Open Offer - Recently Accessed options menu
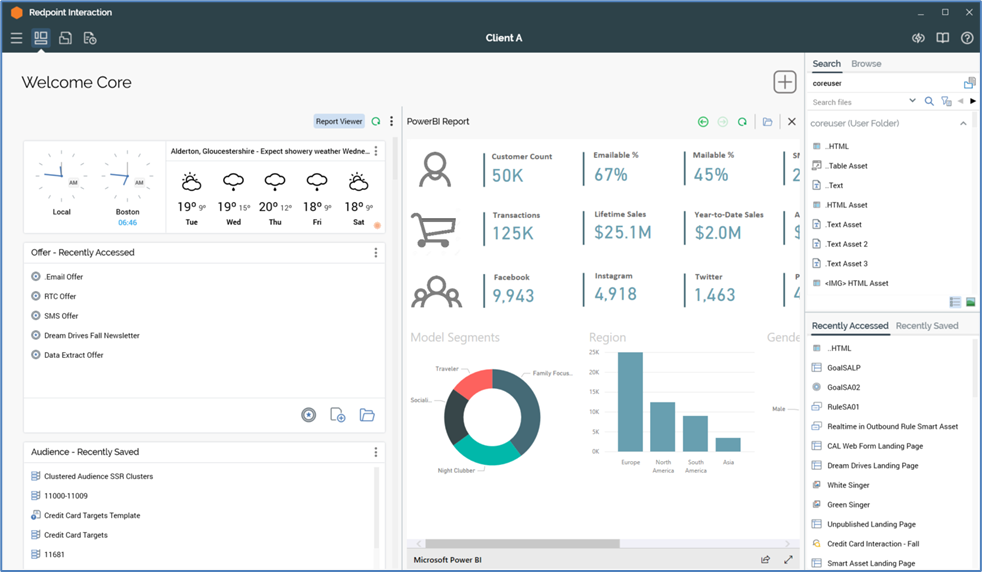 [x=376, y=253]
